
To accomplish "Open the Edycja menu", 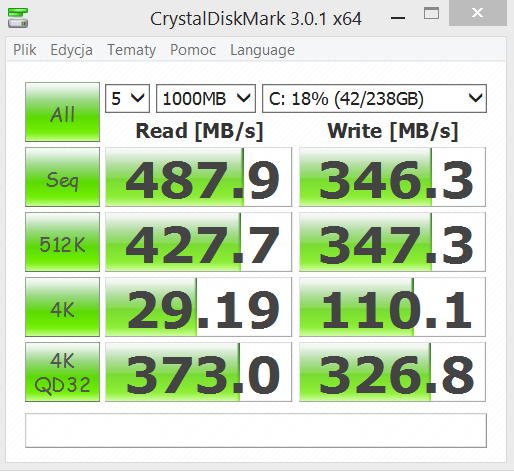I will [x=71, y=50].
